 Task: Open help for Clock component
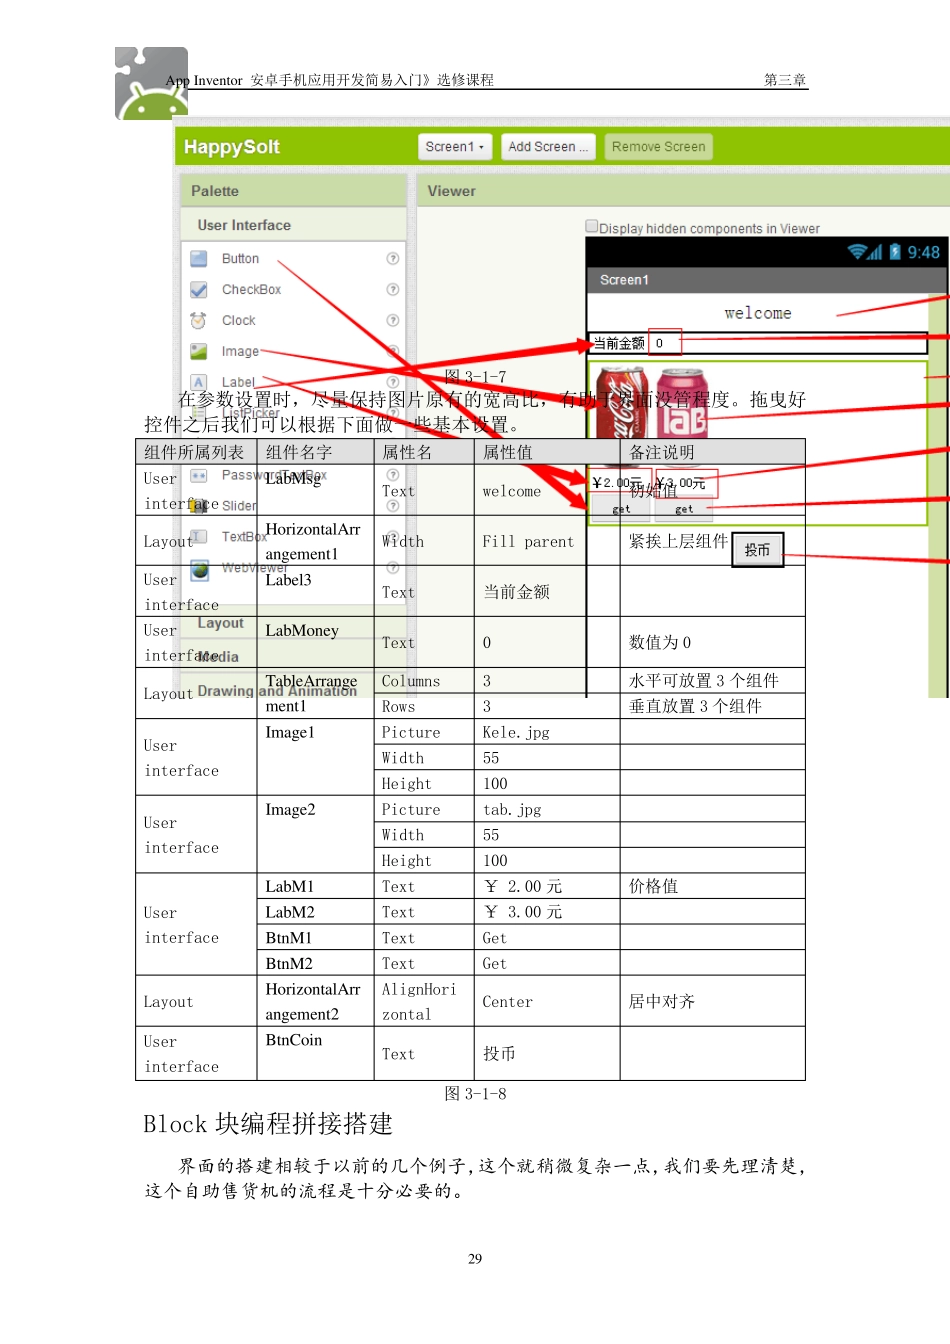coord(393,321)
